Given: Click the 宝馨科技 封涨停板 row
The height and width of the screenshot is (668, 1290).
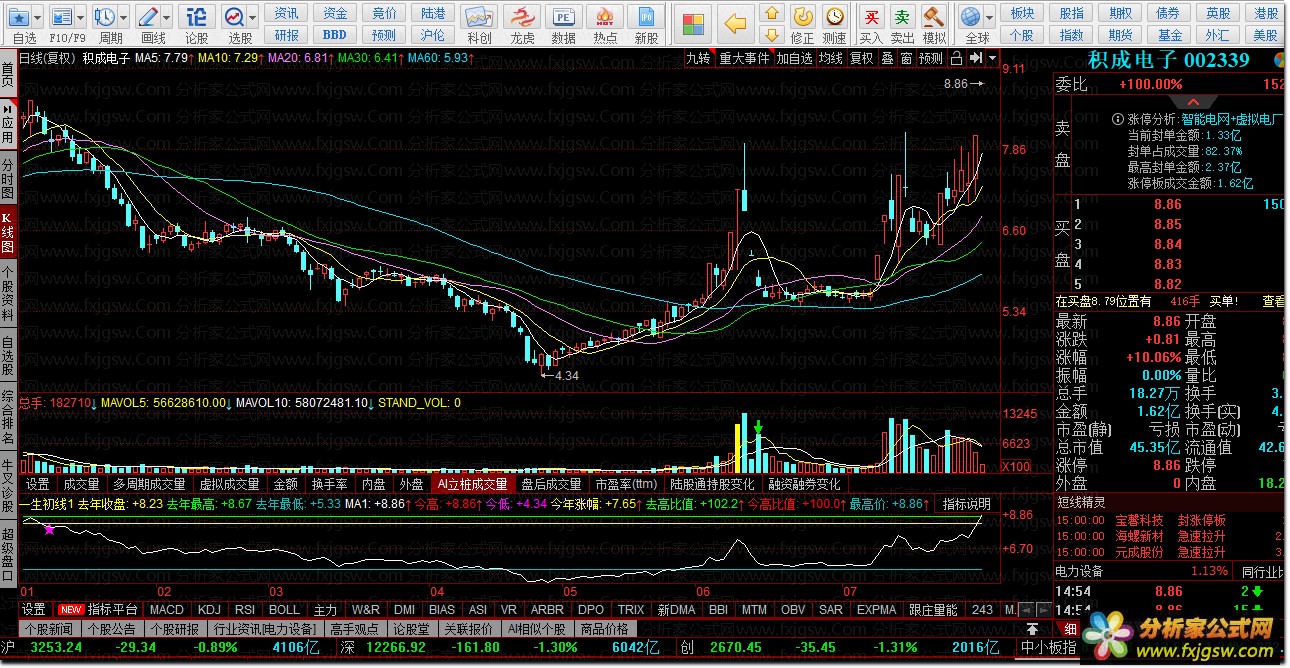Looking at the screenshot, I should pos(1170,520).
